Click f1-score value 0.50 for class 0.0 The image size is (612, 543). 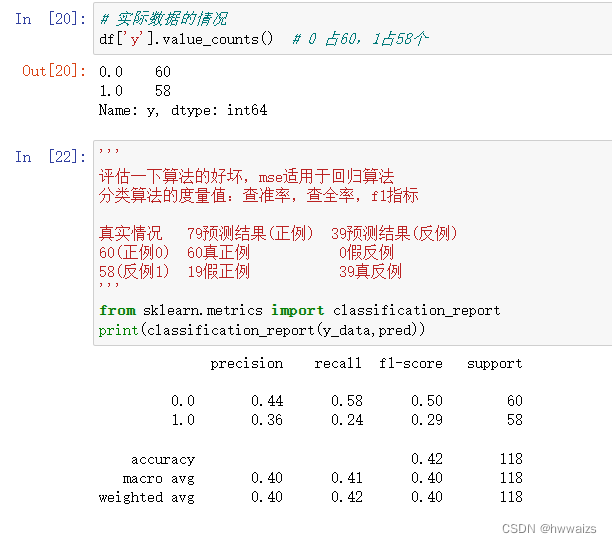[x=427, y=401]
